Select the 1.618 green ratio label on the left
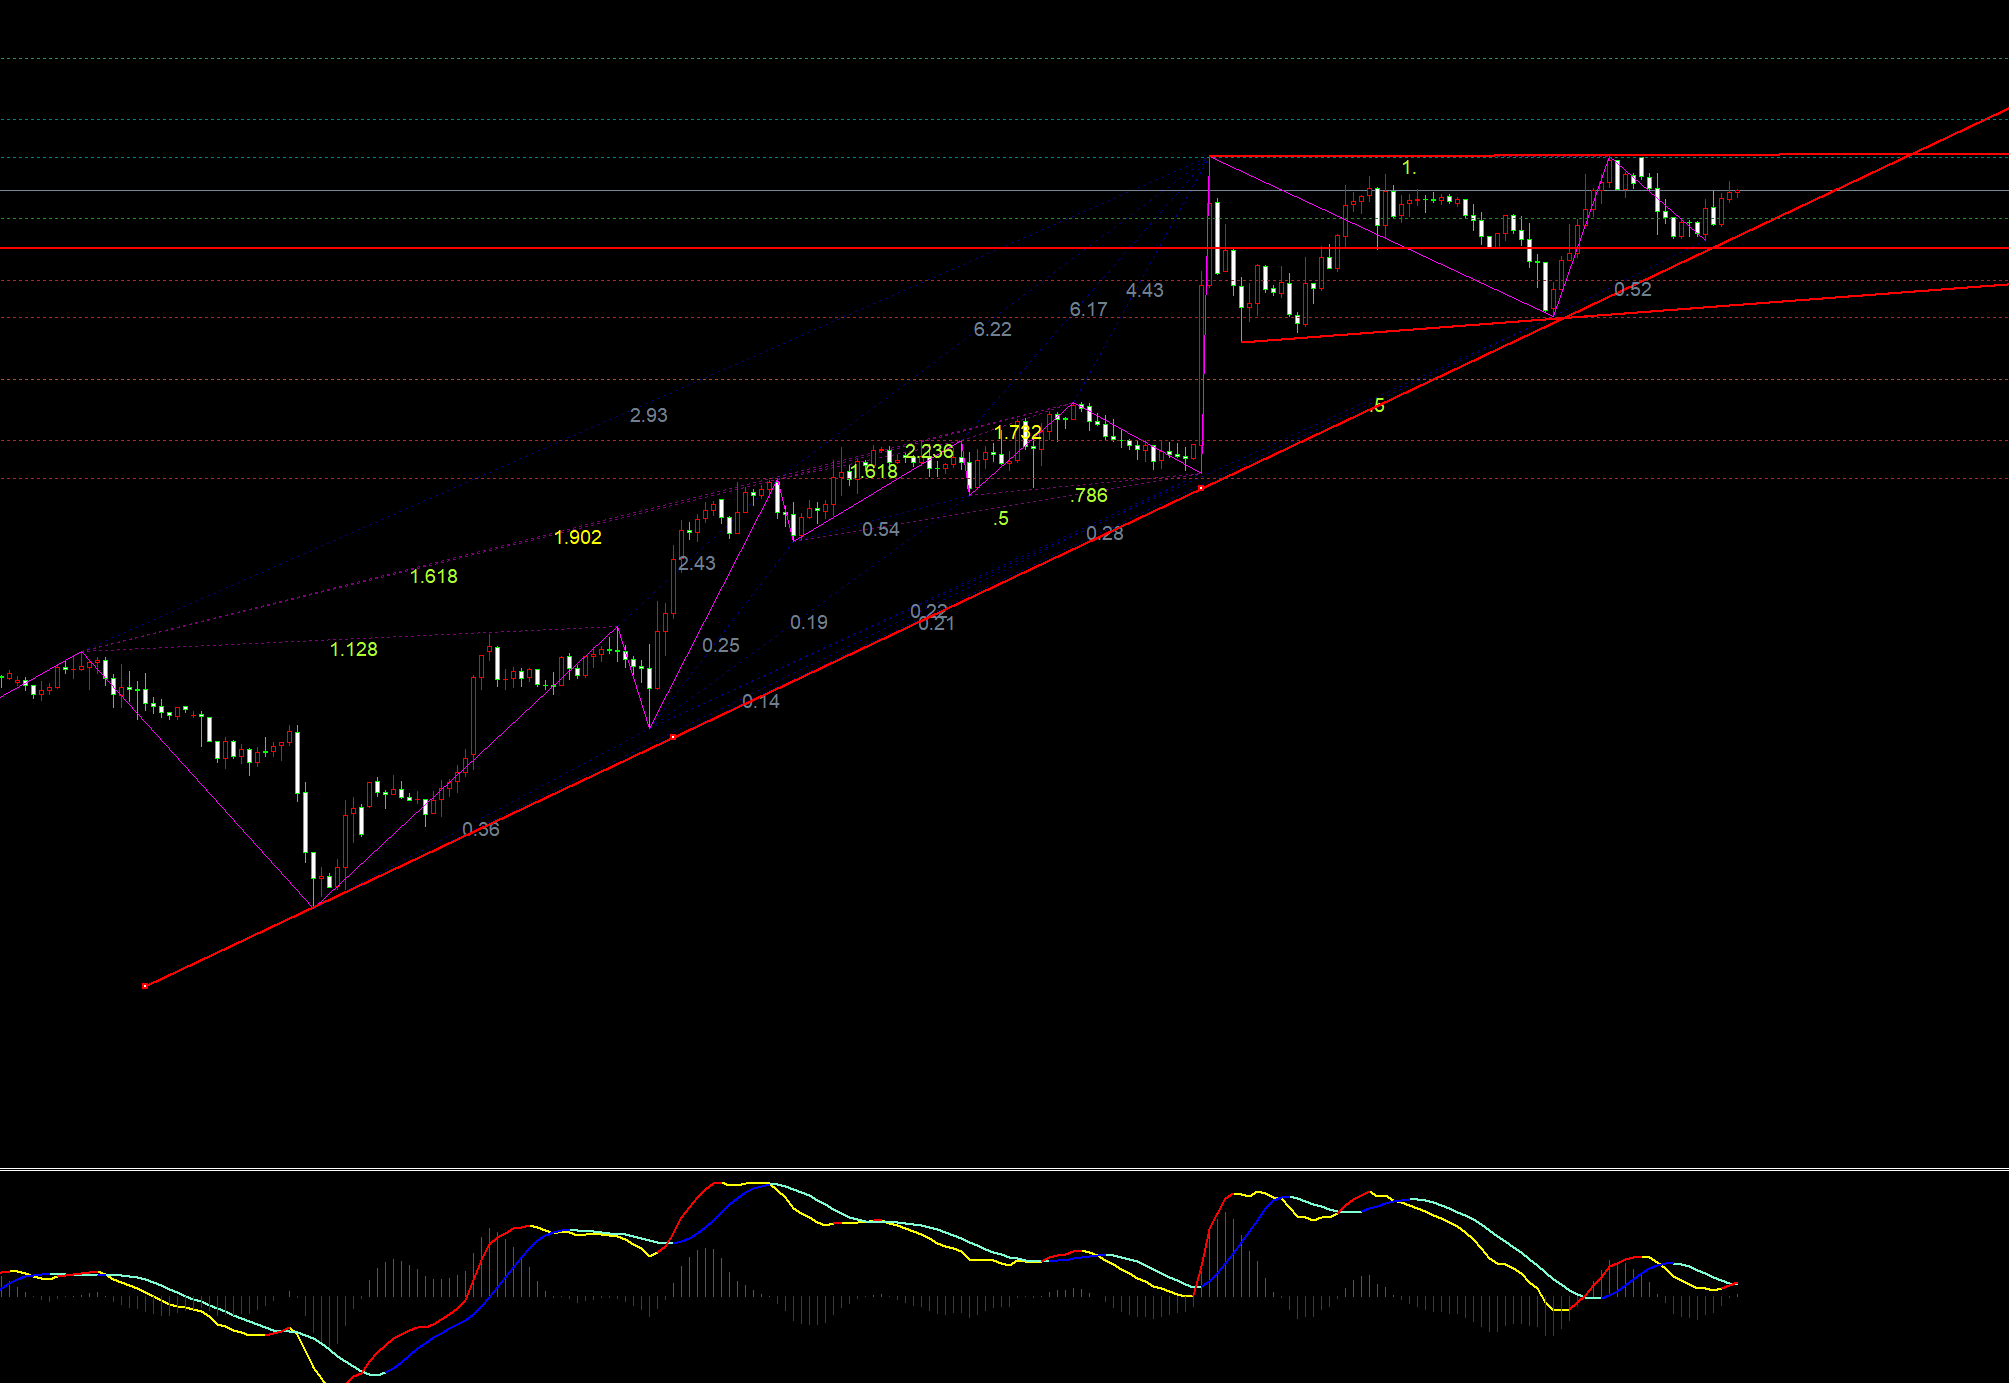 tap(433, 576)
